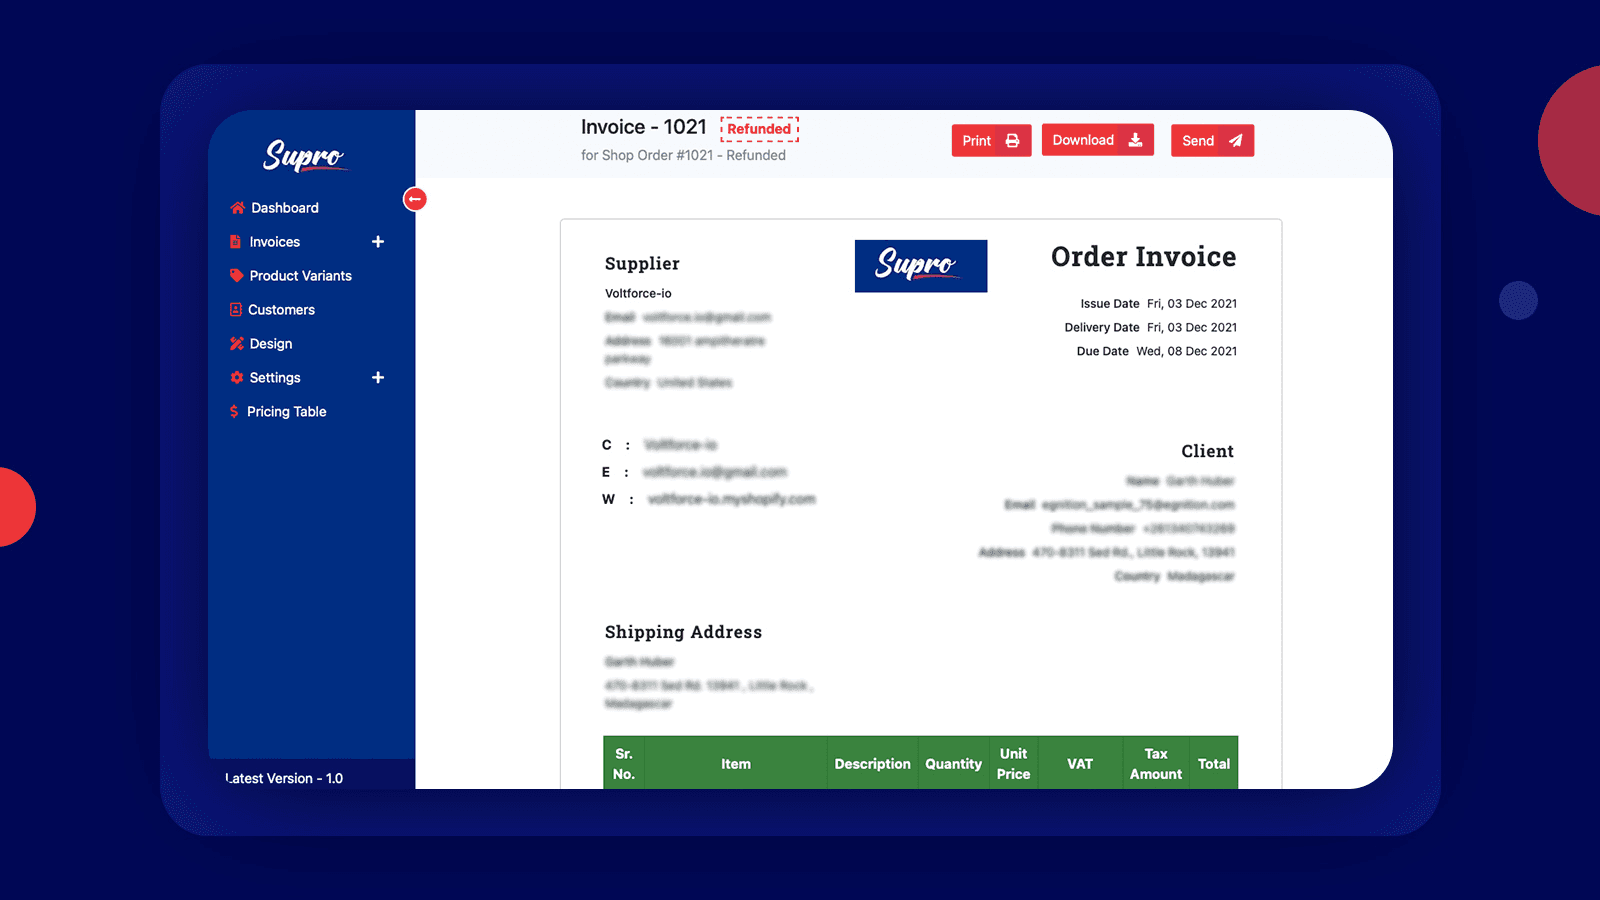The image size is (1600, 900).
Task: Click the Send button
Action: (x=1212, y=140)
